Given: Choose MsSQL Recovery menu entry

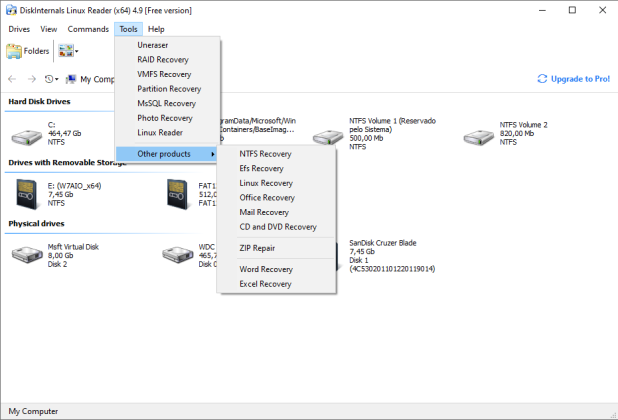Looking at the screenshot, I should (168, 103).
